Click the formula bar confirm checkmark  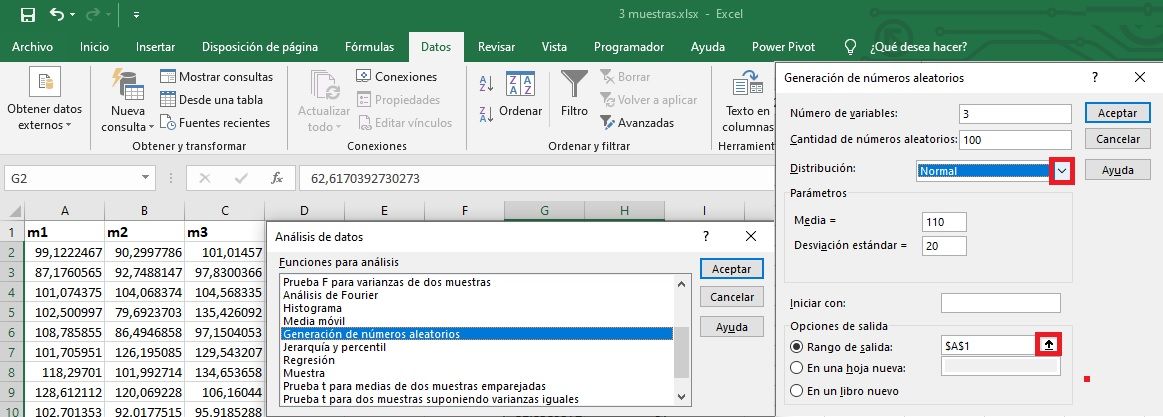241,179
